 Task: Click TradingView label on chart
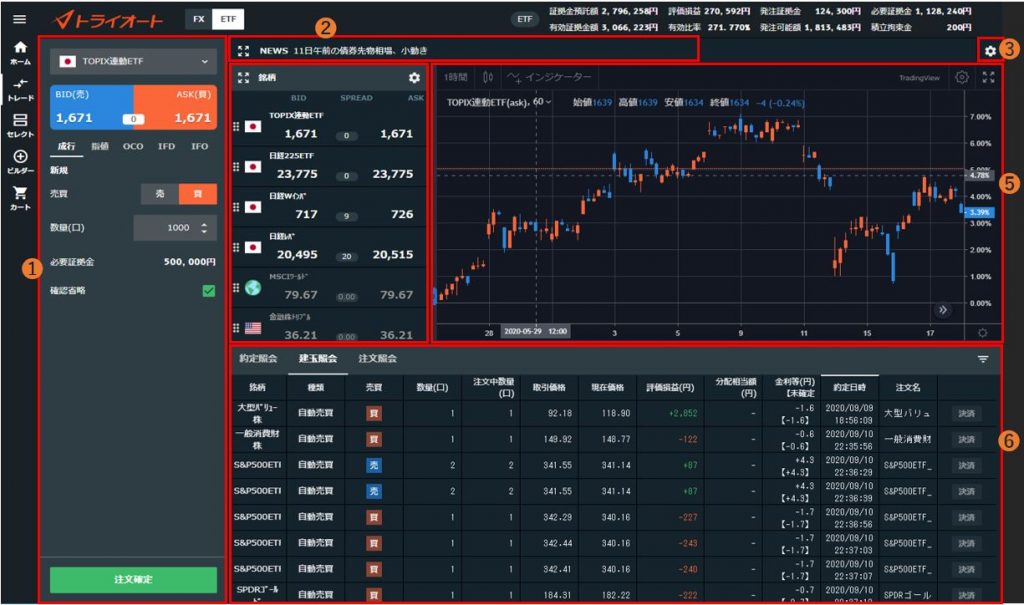[919, 78]
